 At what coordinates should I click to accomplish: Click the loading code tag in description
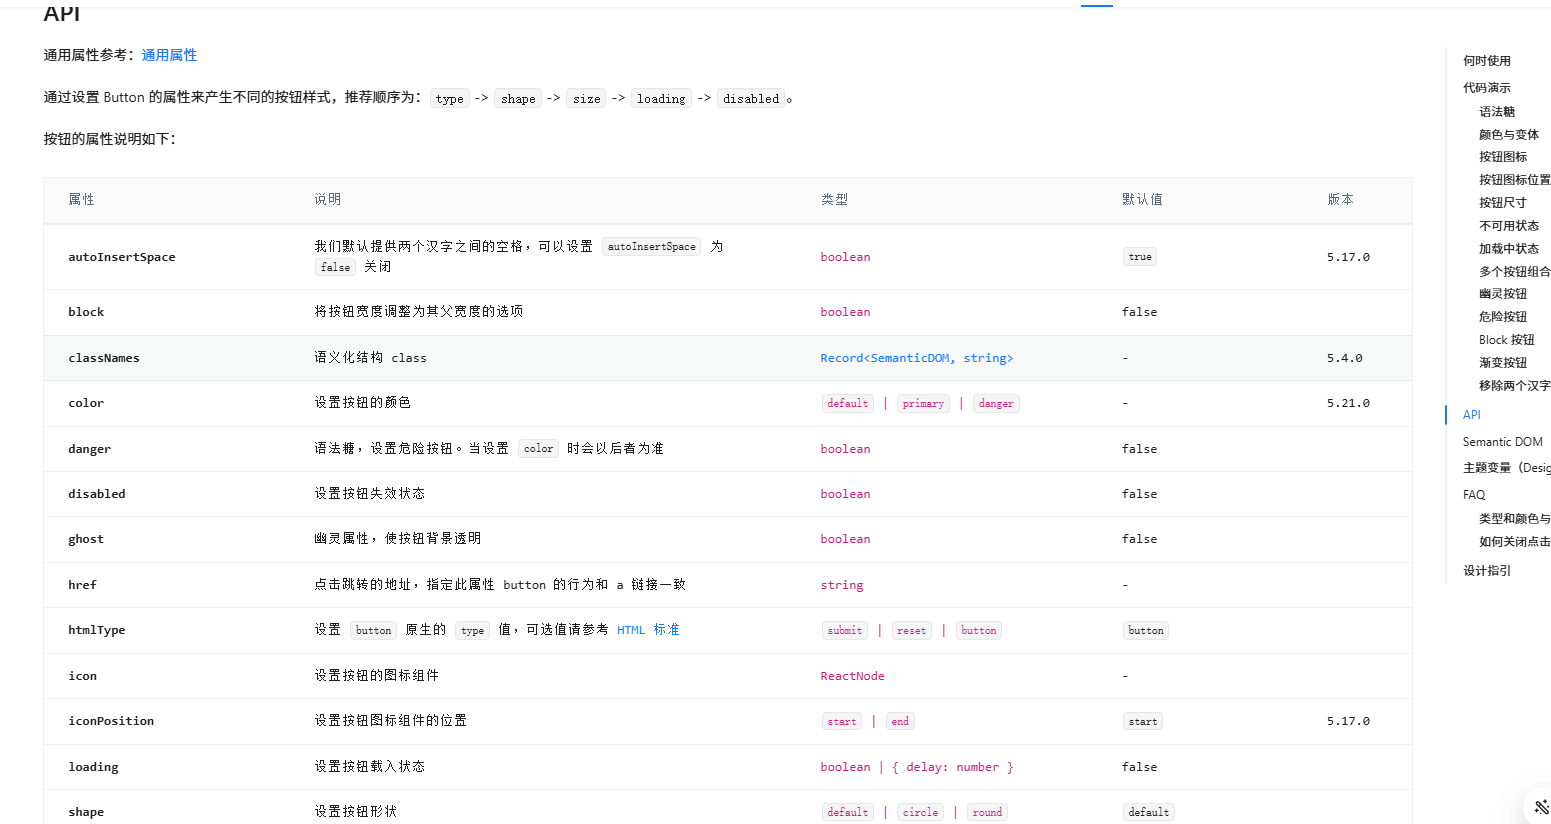[661, 99]
